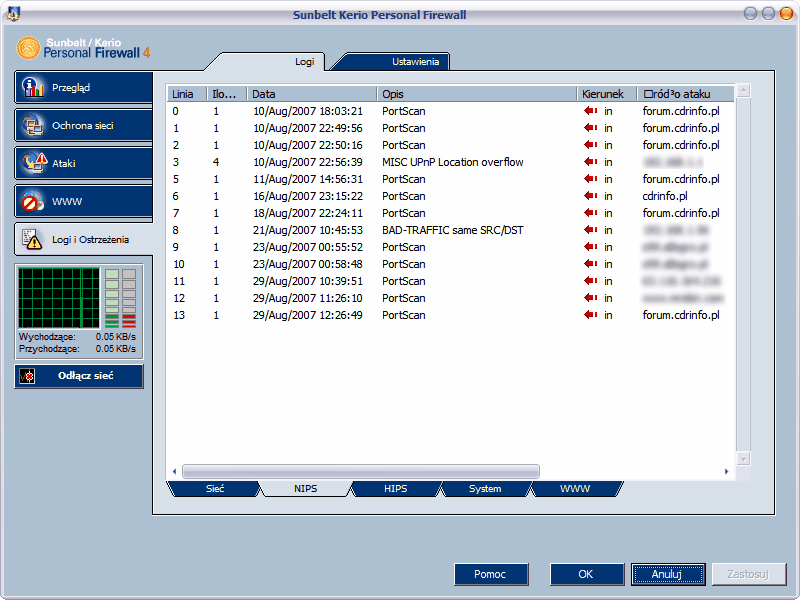This screenshot has height=600, width=800.
Task: Click the Przychodzące 0.05 KB/s readout
Action: (77, 349)
